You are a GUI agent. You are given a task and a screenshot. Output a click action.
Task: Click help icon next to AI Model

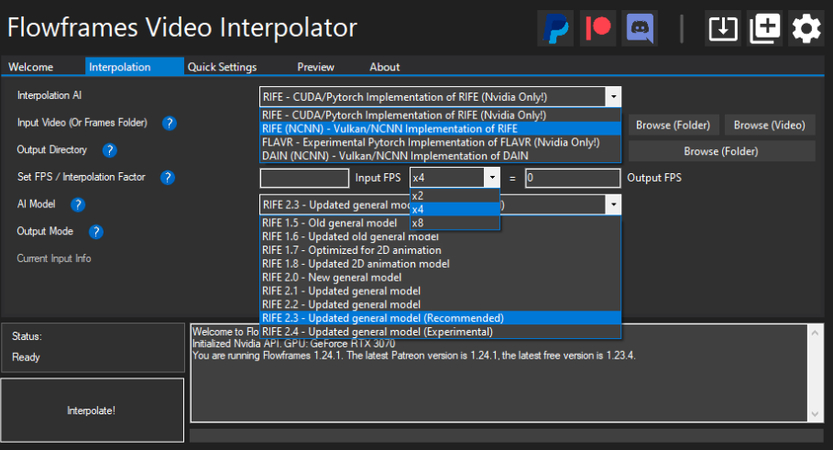click(x=78, y=205)
